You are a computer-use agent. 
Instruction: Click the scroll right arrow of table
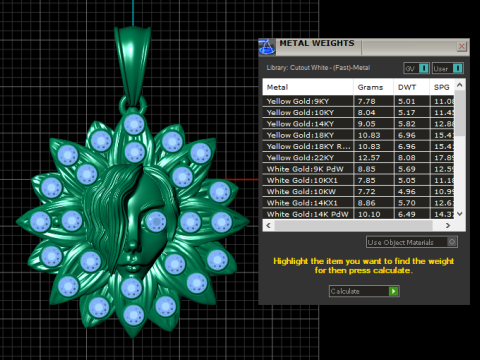tap(448, 225)
